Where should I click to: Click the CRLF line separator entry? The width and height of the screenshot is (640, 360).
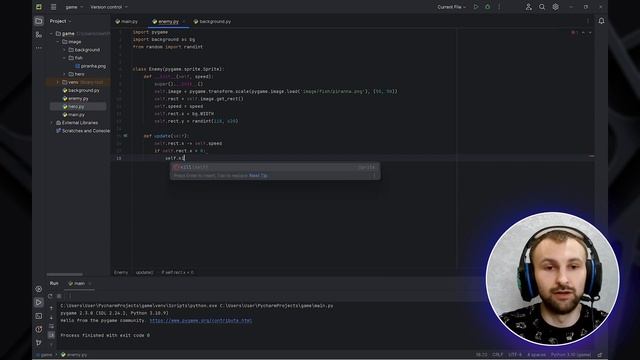point(498,355)
